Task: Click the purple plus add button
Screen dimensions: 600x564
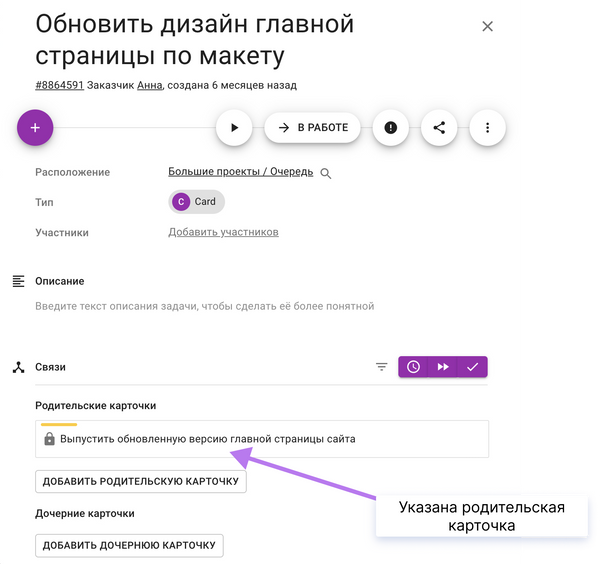Action: point(35,128)
